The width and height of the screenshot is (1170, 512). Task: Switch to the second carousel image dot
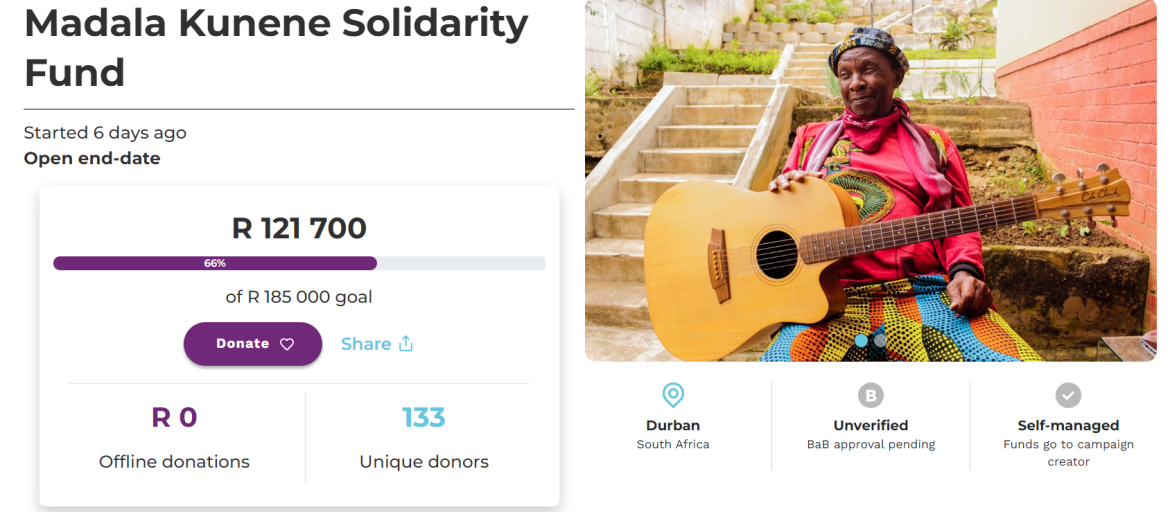coord(880,340)
